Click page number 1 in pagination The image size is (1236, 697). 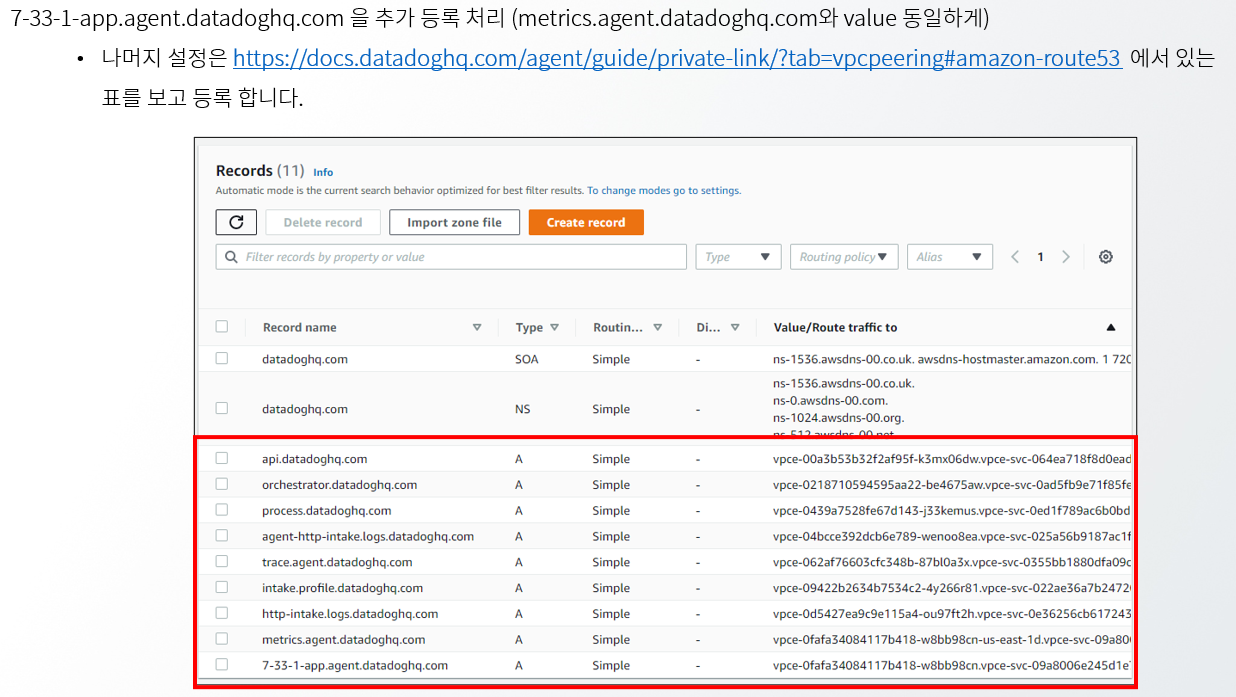click(1040, 257)
